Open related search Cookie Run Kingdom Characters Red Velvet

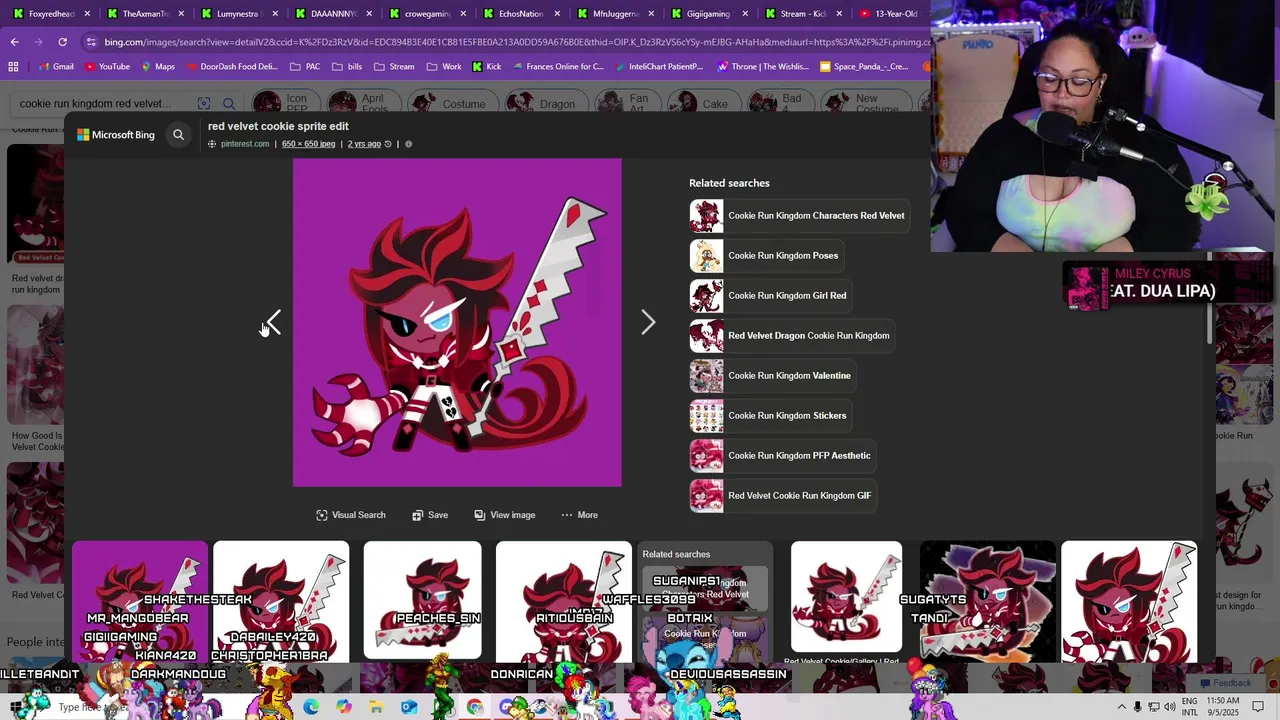[798, 216]
